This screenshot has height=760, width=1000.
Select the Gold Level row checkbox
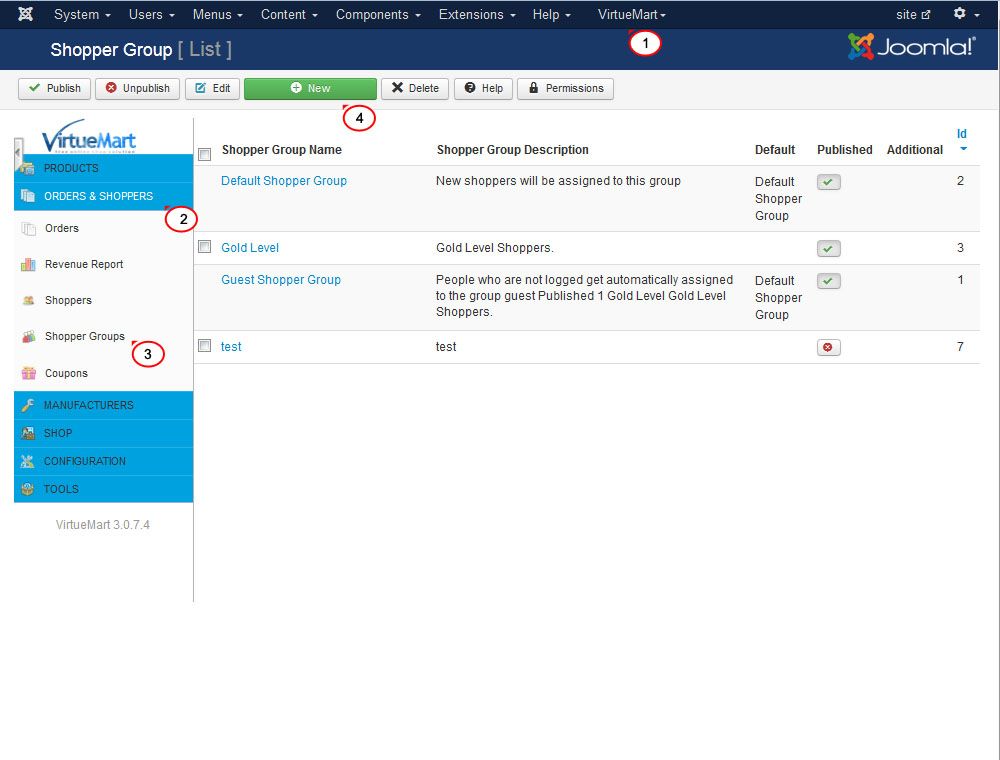tap(205, 247)
